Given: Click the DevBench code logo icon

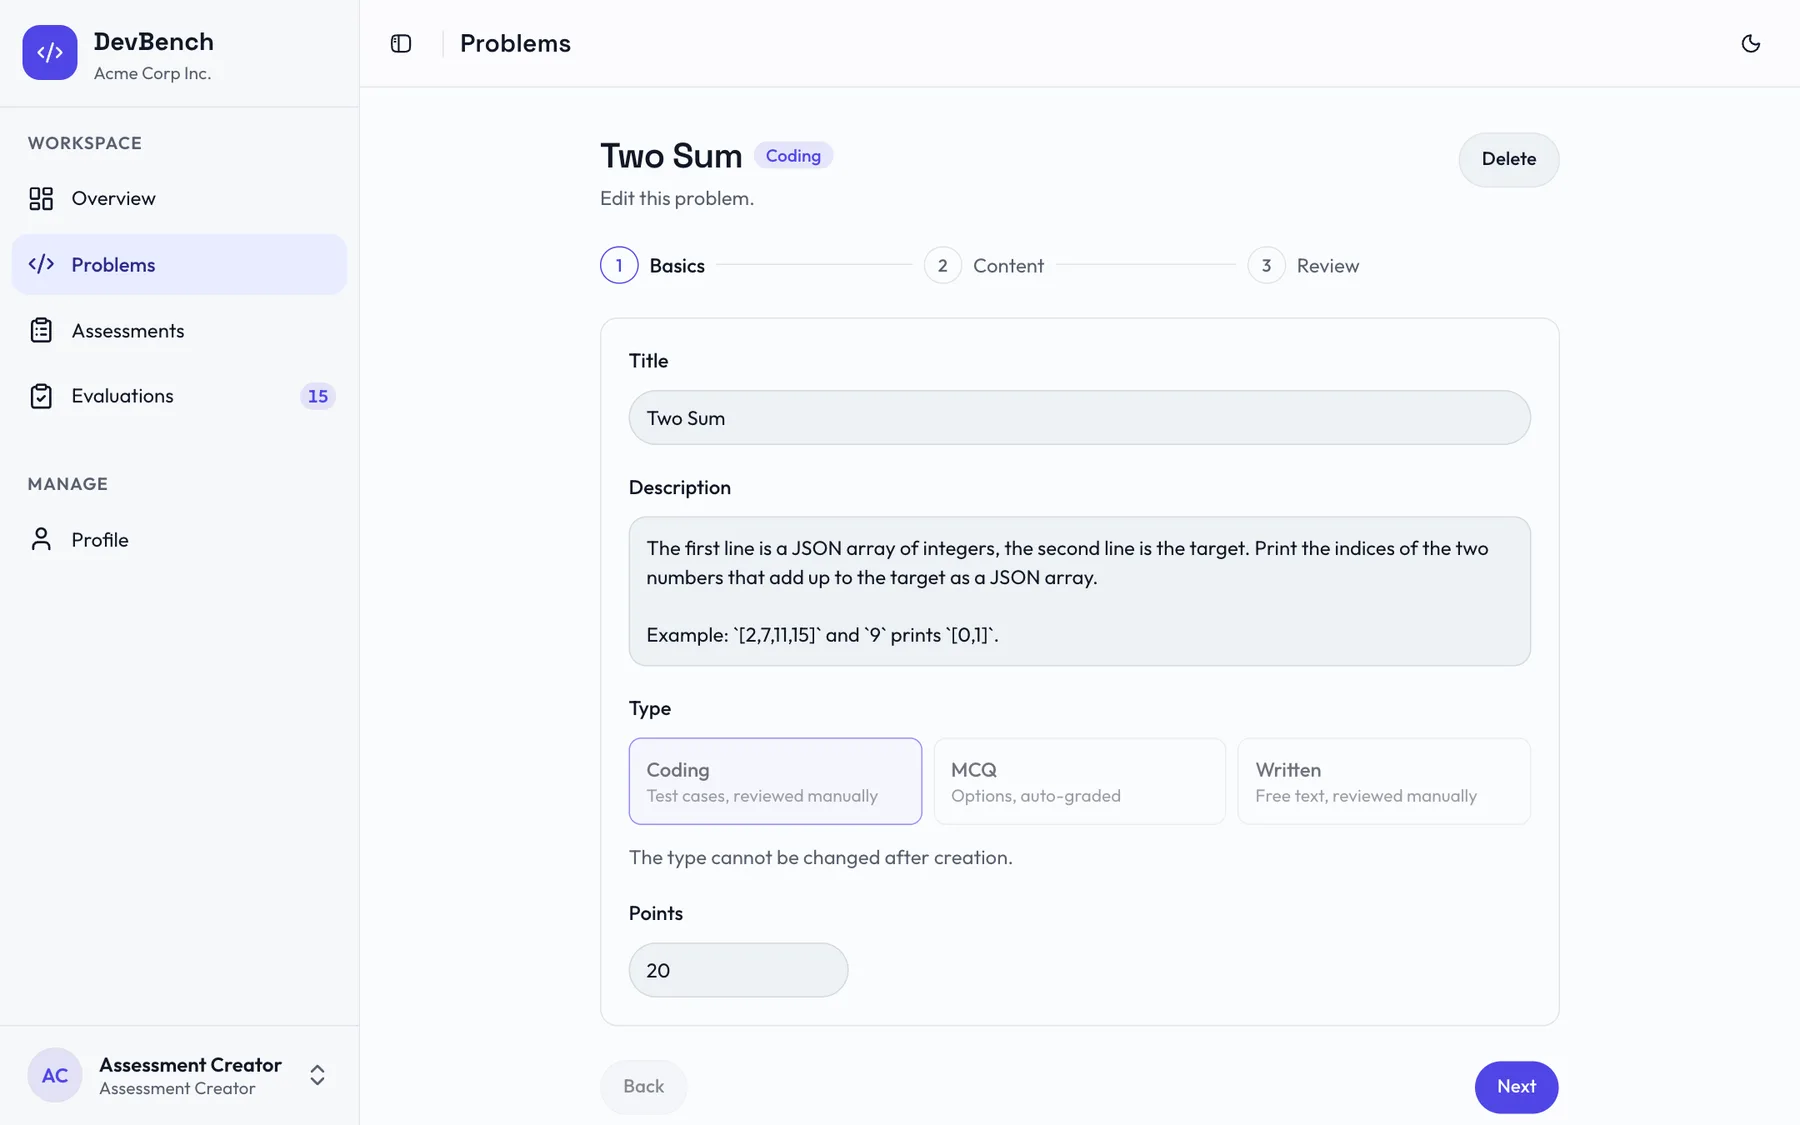Looking at the screenshot, I should click(50, 53).
